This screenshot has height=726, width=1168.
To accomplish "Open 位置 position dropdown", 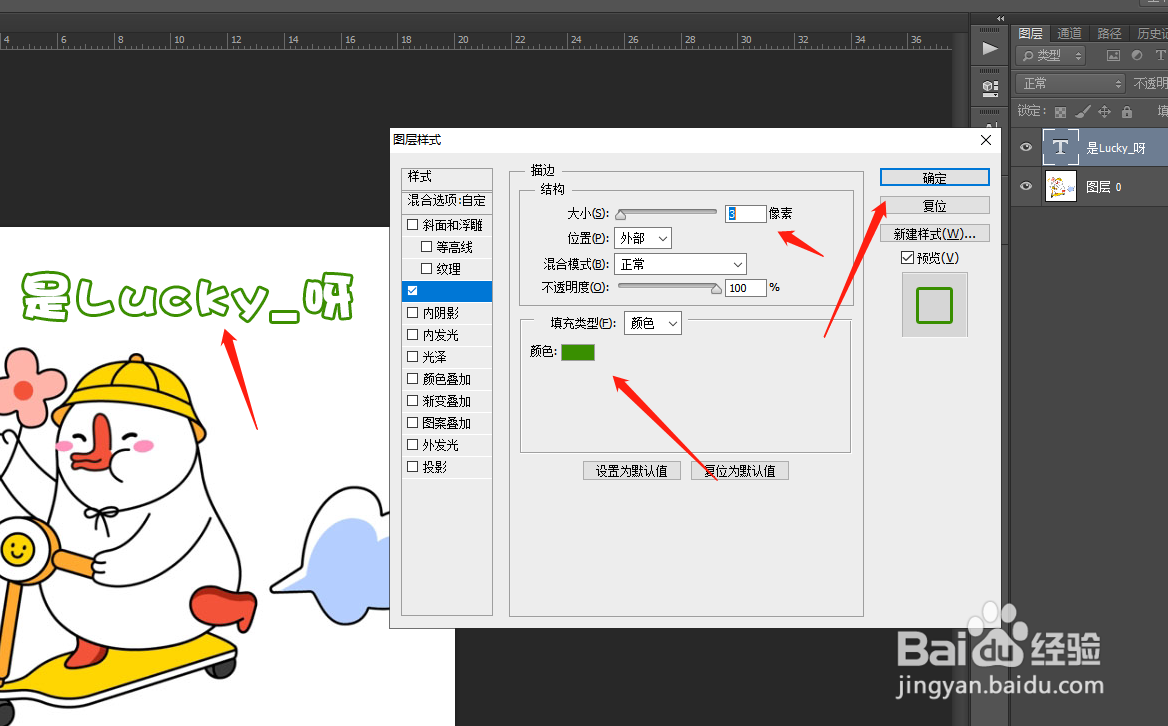I will [x=643, y=238].
